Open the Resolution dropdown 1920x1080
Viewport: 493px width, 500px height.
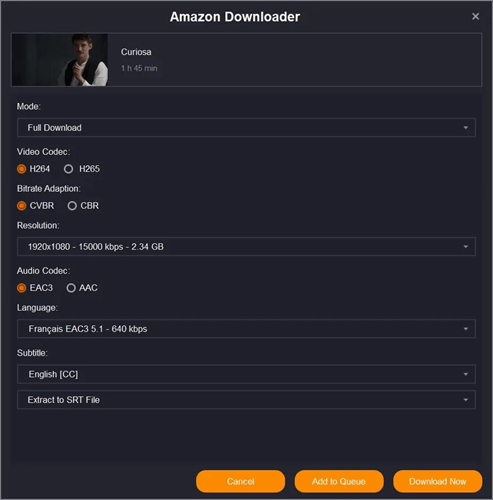[x=246, y=247]
